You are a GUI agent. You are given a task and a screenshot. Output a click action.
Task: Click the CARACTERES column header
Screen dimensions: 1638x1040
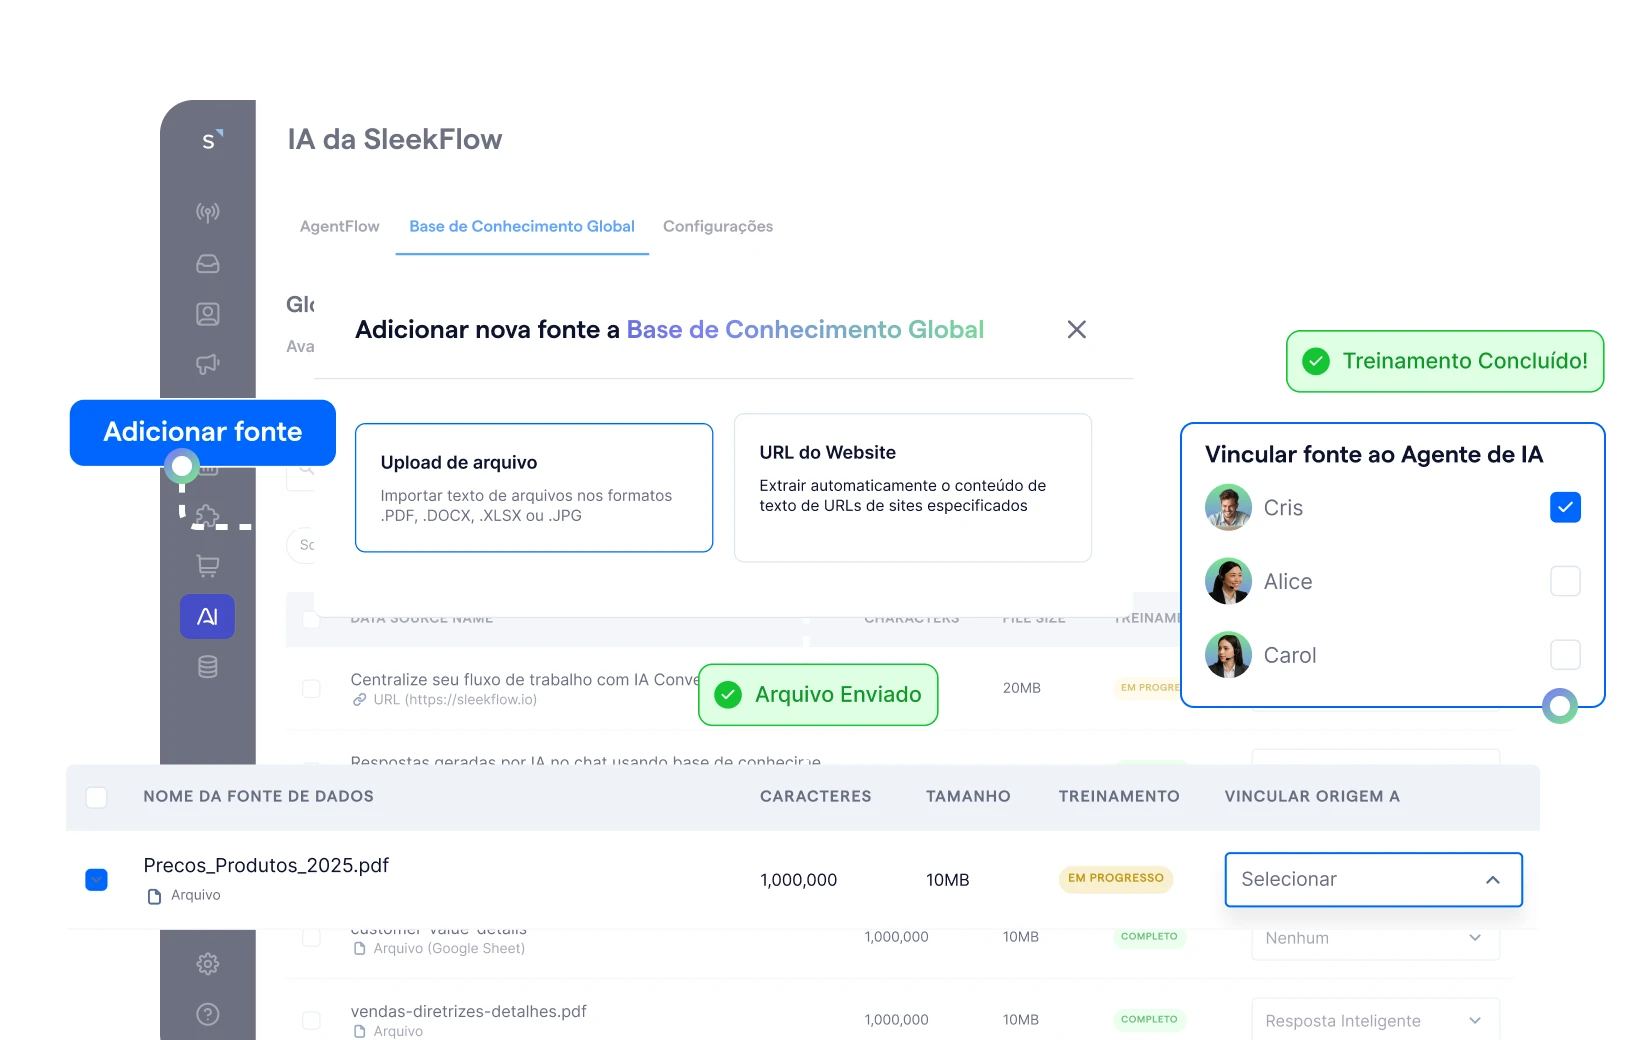point(816,797)
